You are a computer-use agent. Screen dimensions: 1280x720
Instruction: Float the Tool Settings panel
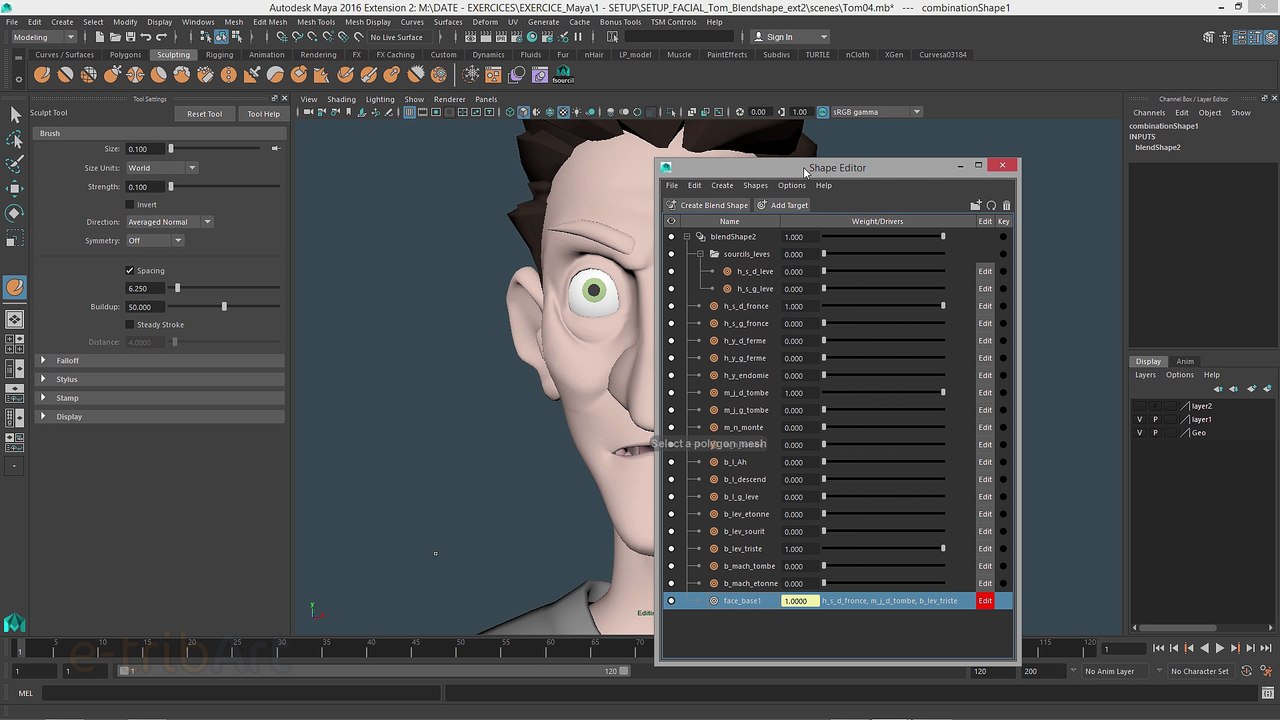click(x=275, y=99)
